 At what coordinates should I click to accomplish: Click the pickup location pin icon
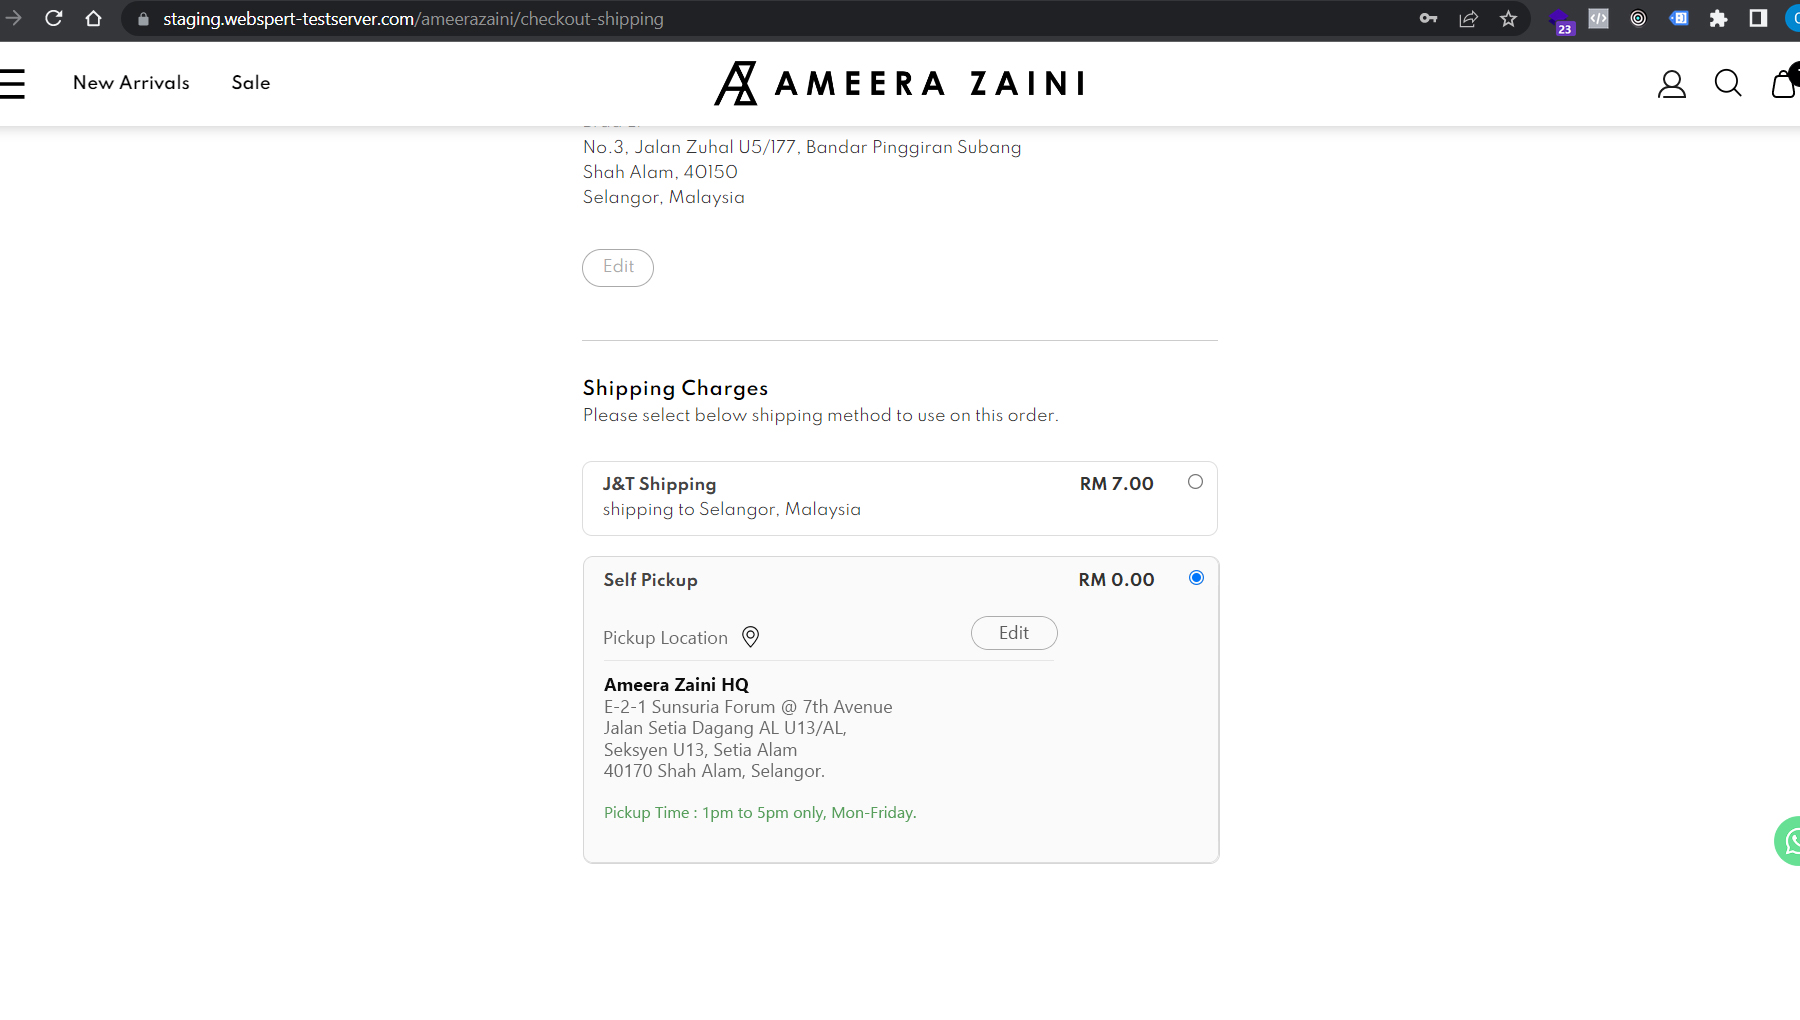pos(750,637)
